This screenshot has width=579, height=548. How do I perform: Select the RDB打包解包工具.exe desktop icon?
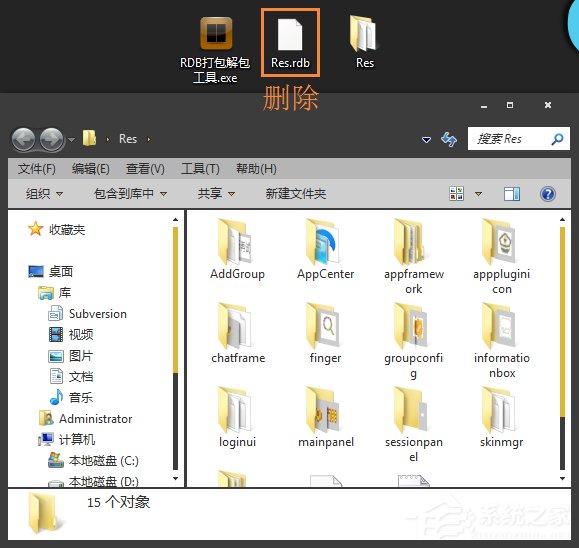pos(216,50)
